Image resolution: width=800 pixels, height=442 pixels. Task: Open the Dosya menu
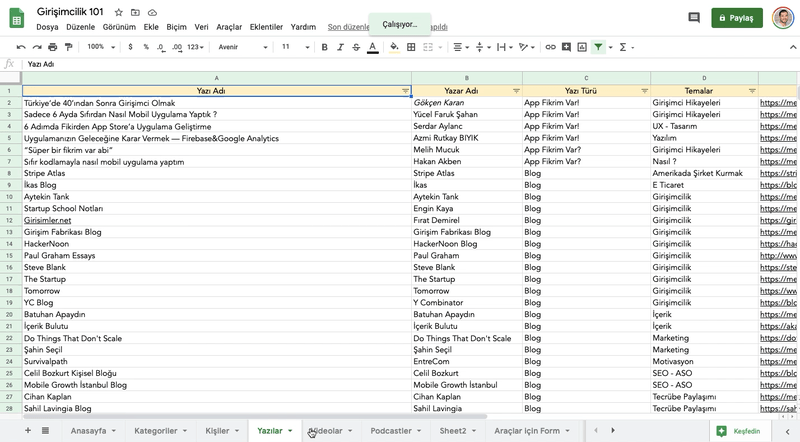point(47,27)
